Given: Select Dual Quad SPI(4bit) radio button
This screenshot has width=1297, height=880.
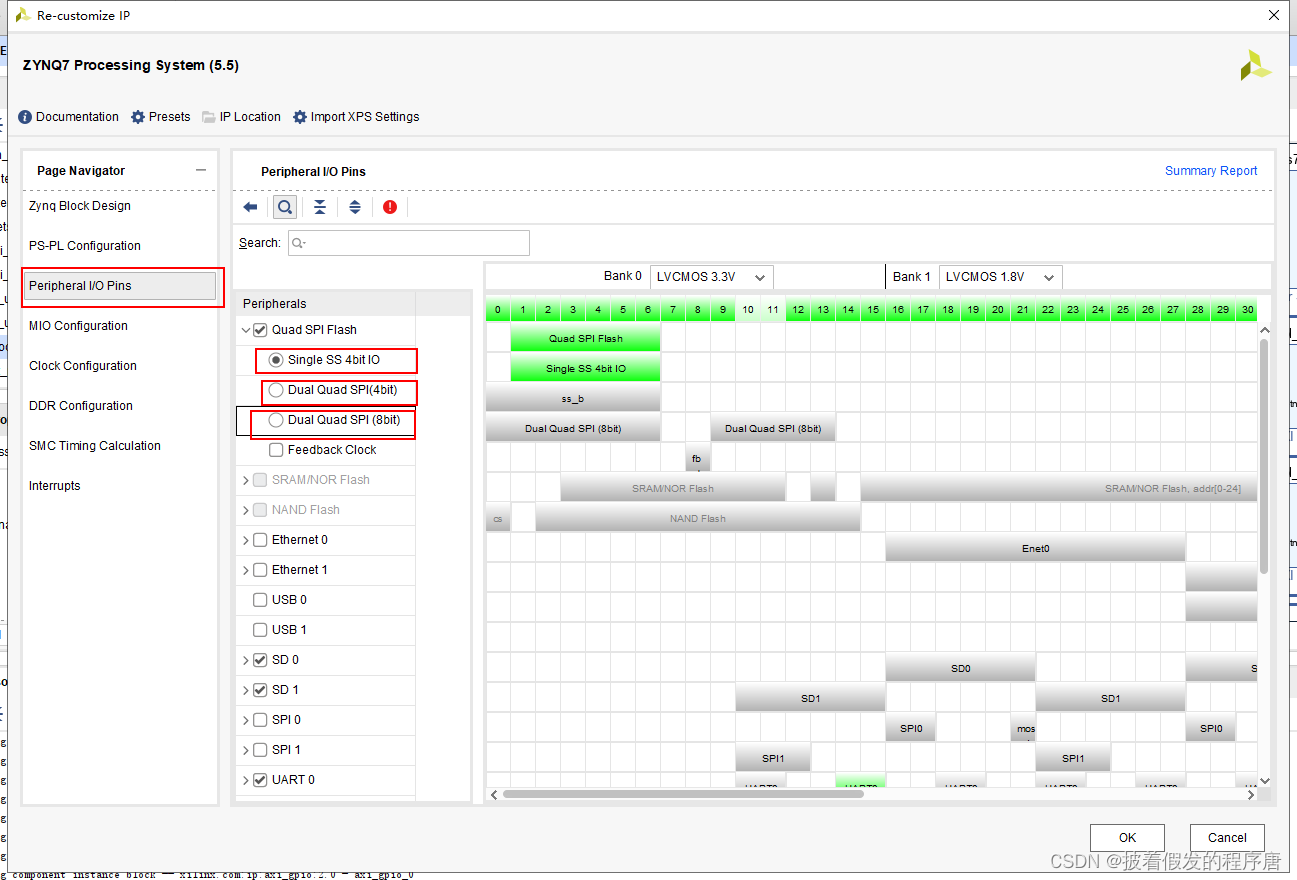Looking at the screenshot, I should coord(276,390).
